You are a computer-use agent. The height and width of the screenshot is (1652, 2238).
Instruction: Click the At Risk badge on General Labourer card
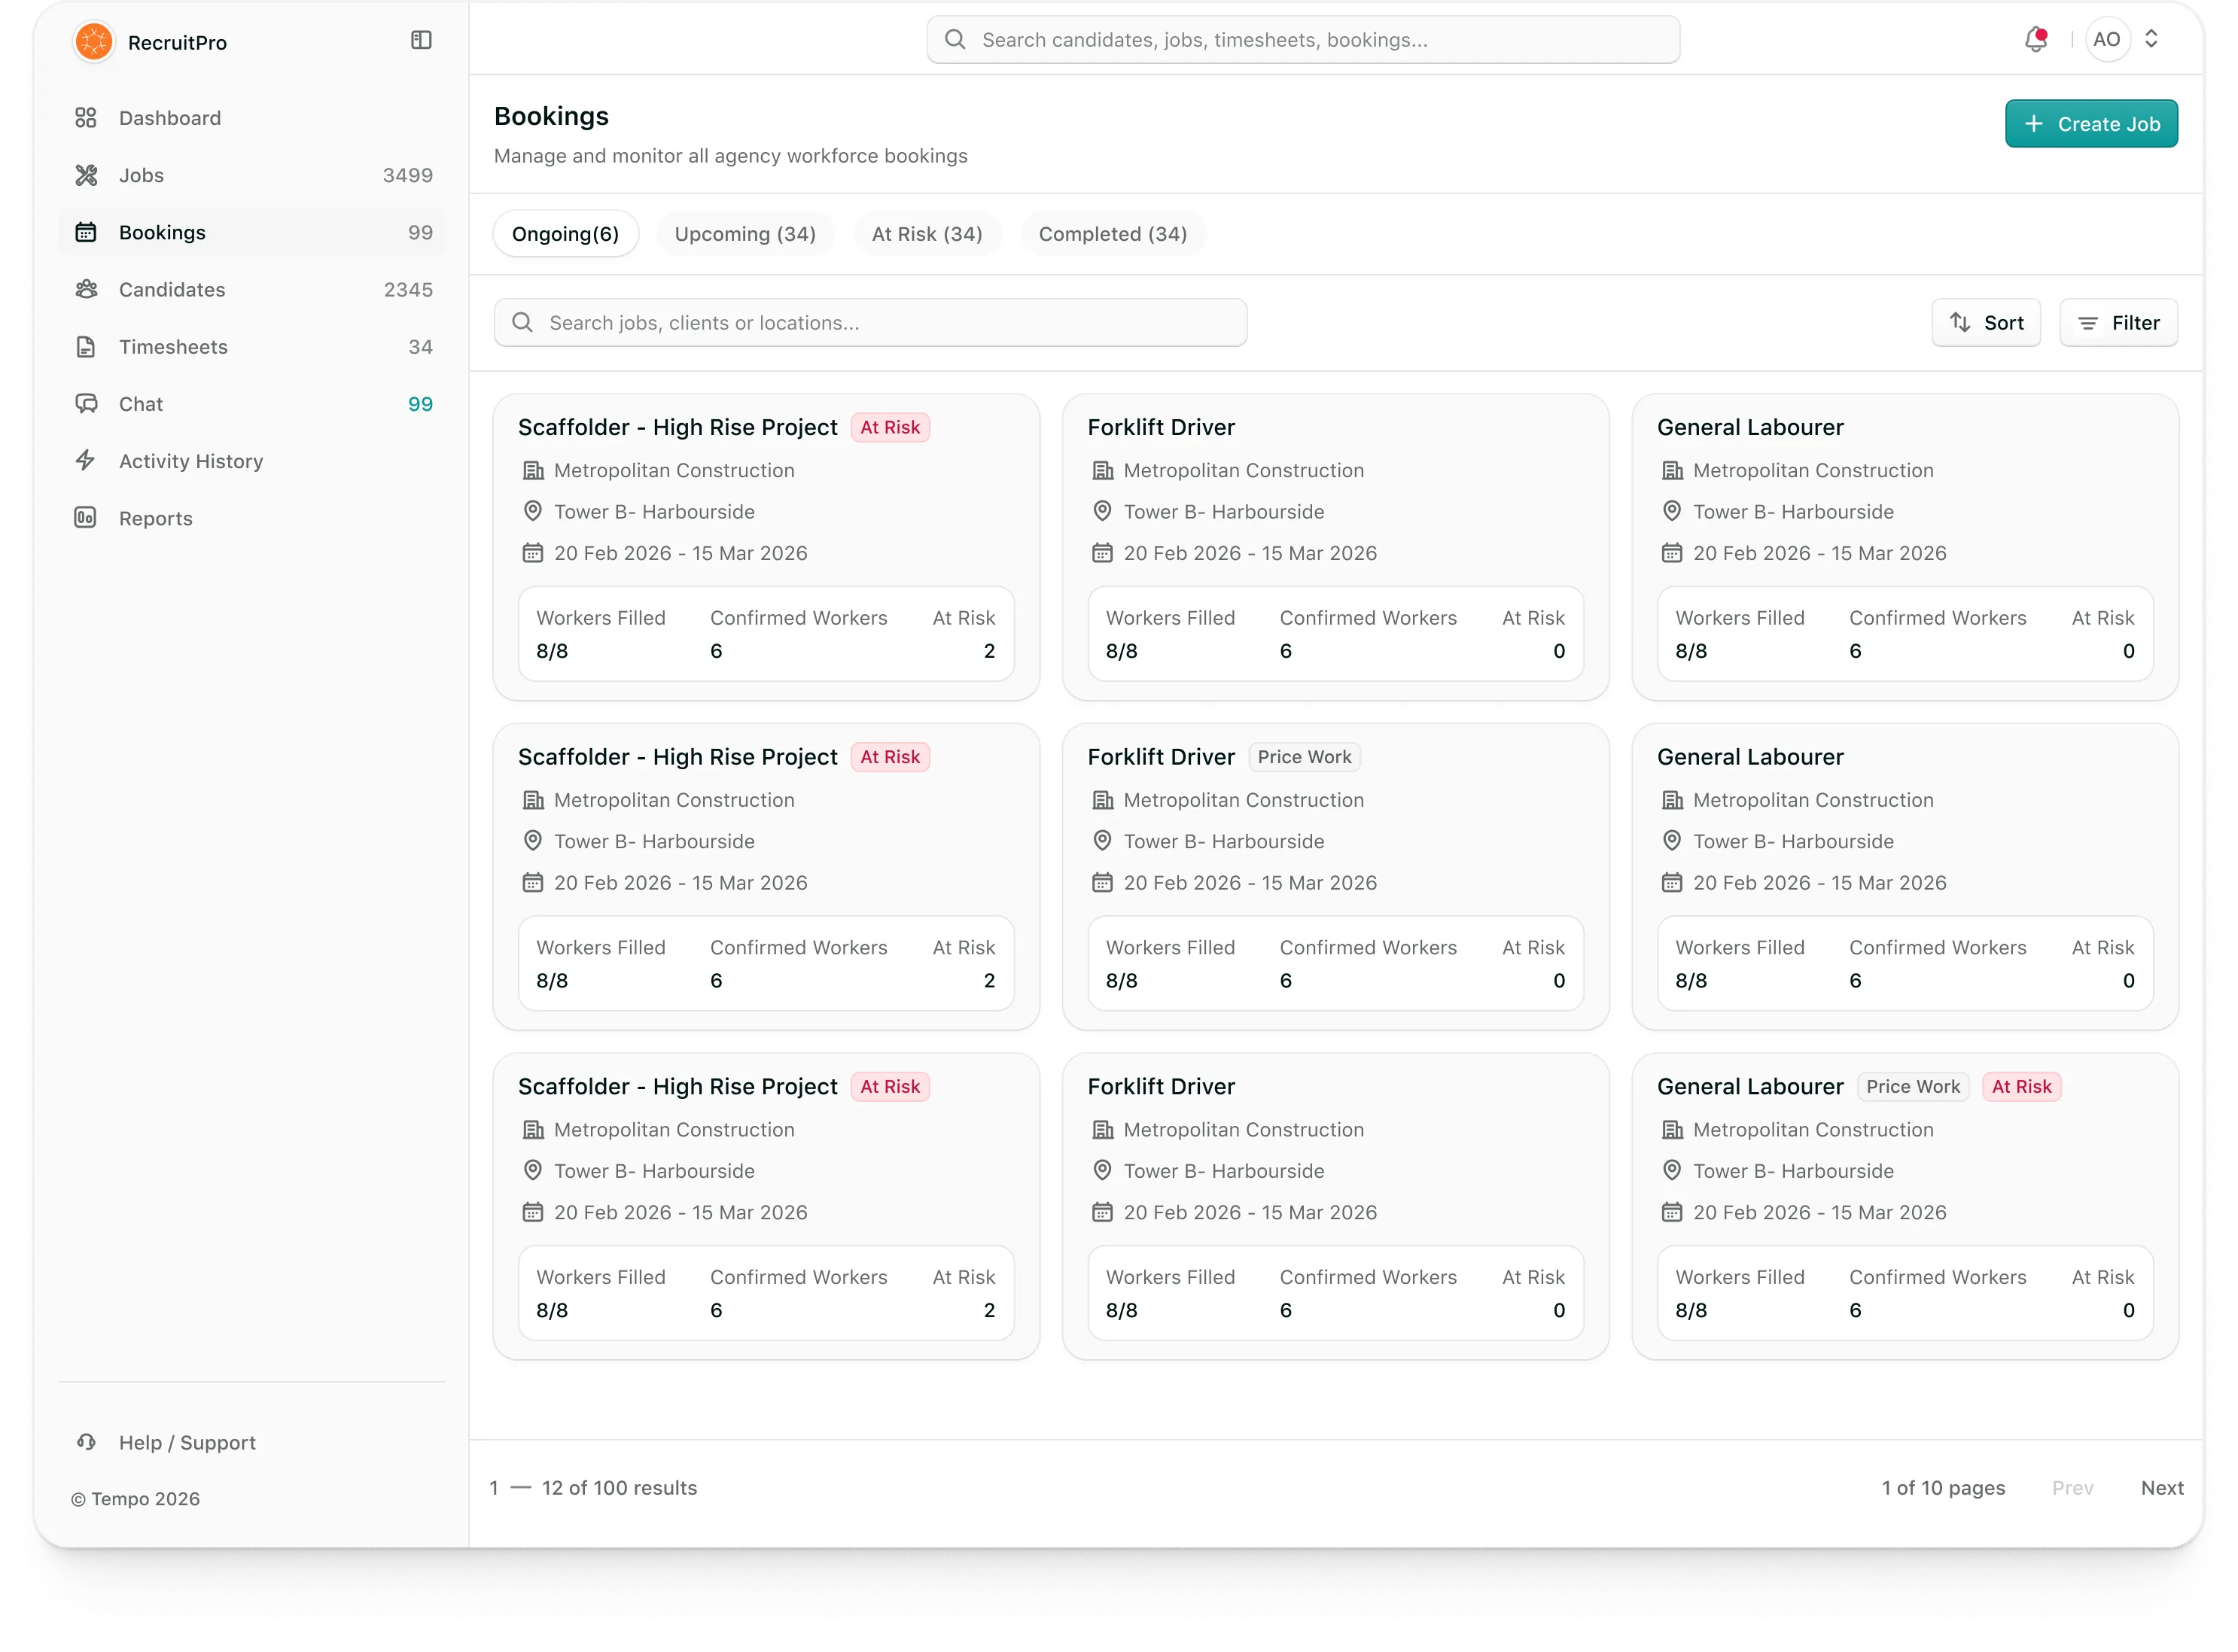[x=2021, y=1087]
